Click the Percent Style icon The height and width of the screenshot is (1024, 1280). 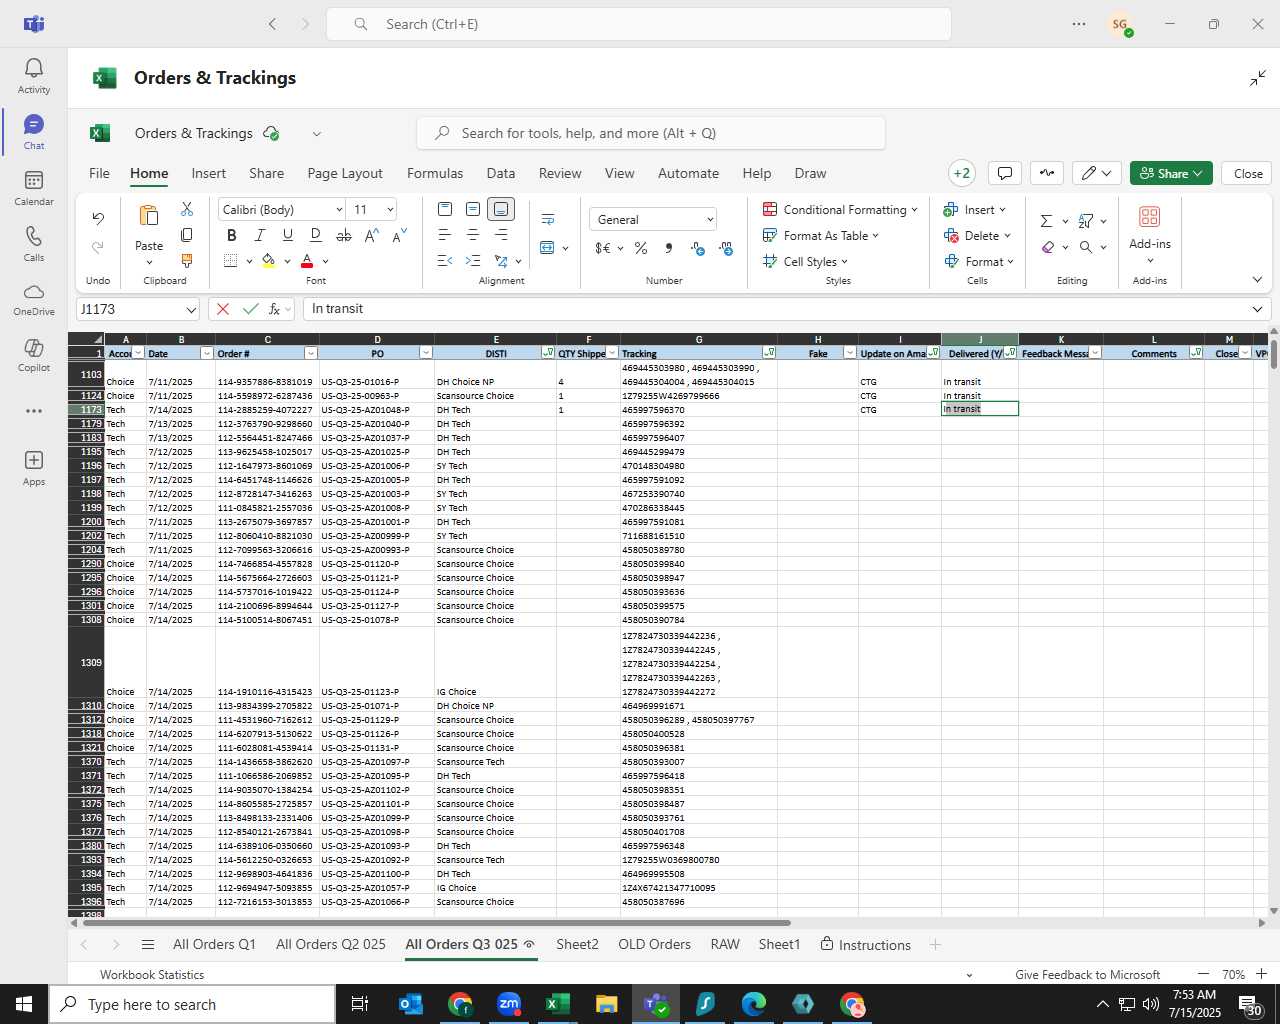coord(641,248)
